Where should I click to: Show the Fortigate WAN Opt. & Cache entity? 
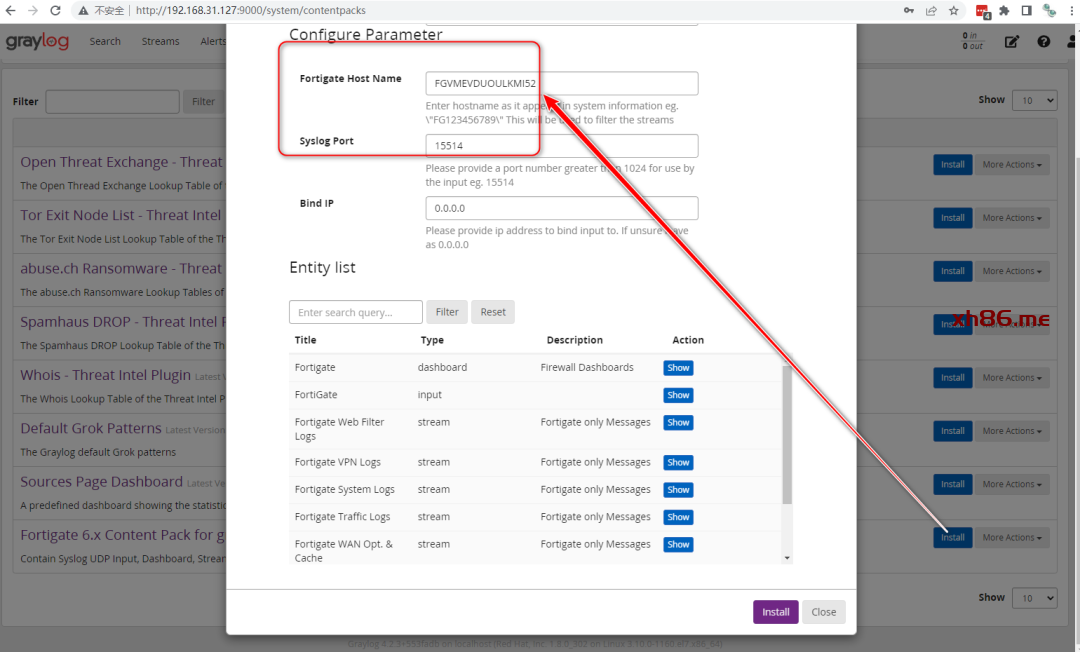tap(678, 545)
